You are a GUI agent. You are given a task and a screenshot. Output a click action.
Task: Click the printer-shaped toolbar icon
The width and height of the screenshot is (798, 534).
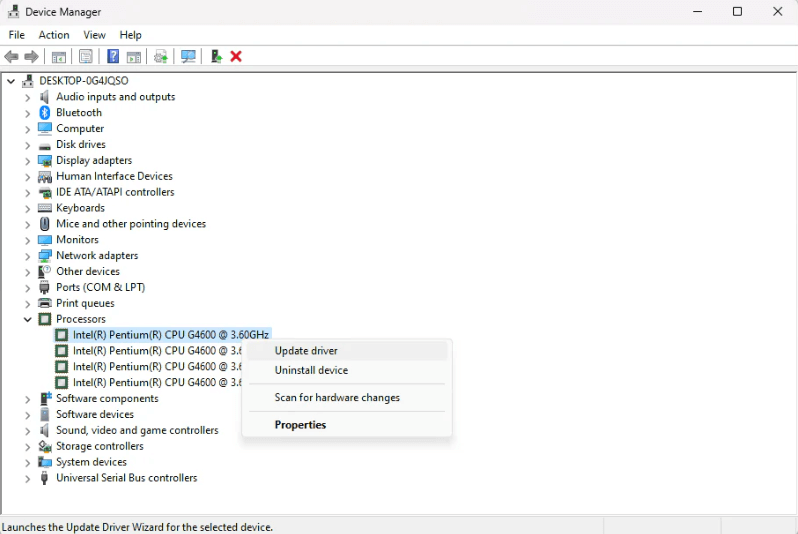coord(161,57)
